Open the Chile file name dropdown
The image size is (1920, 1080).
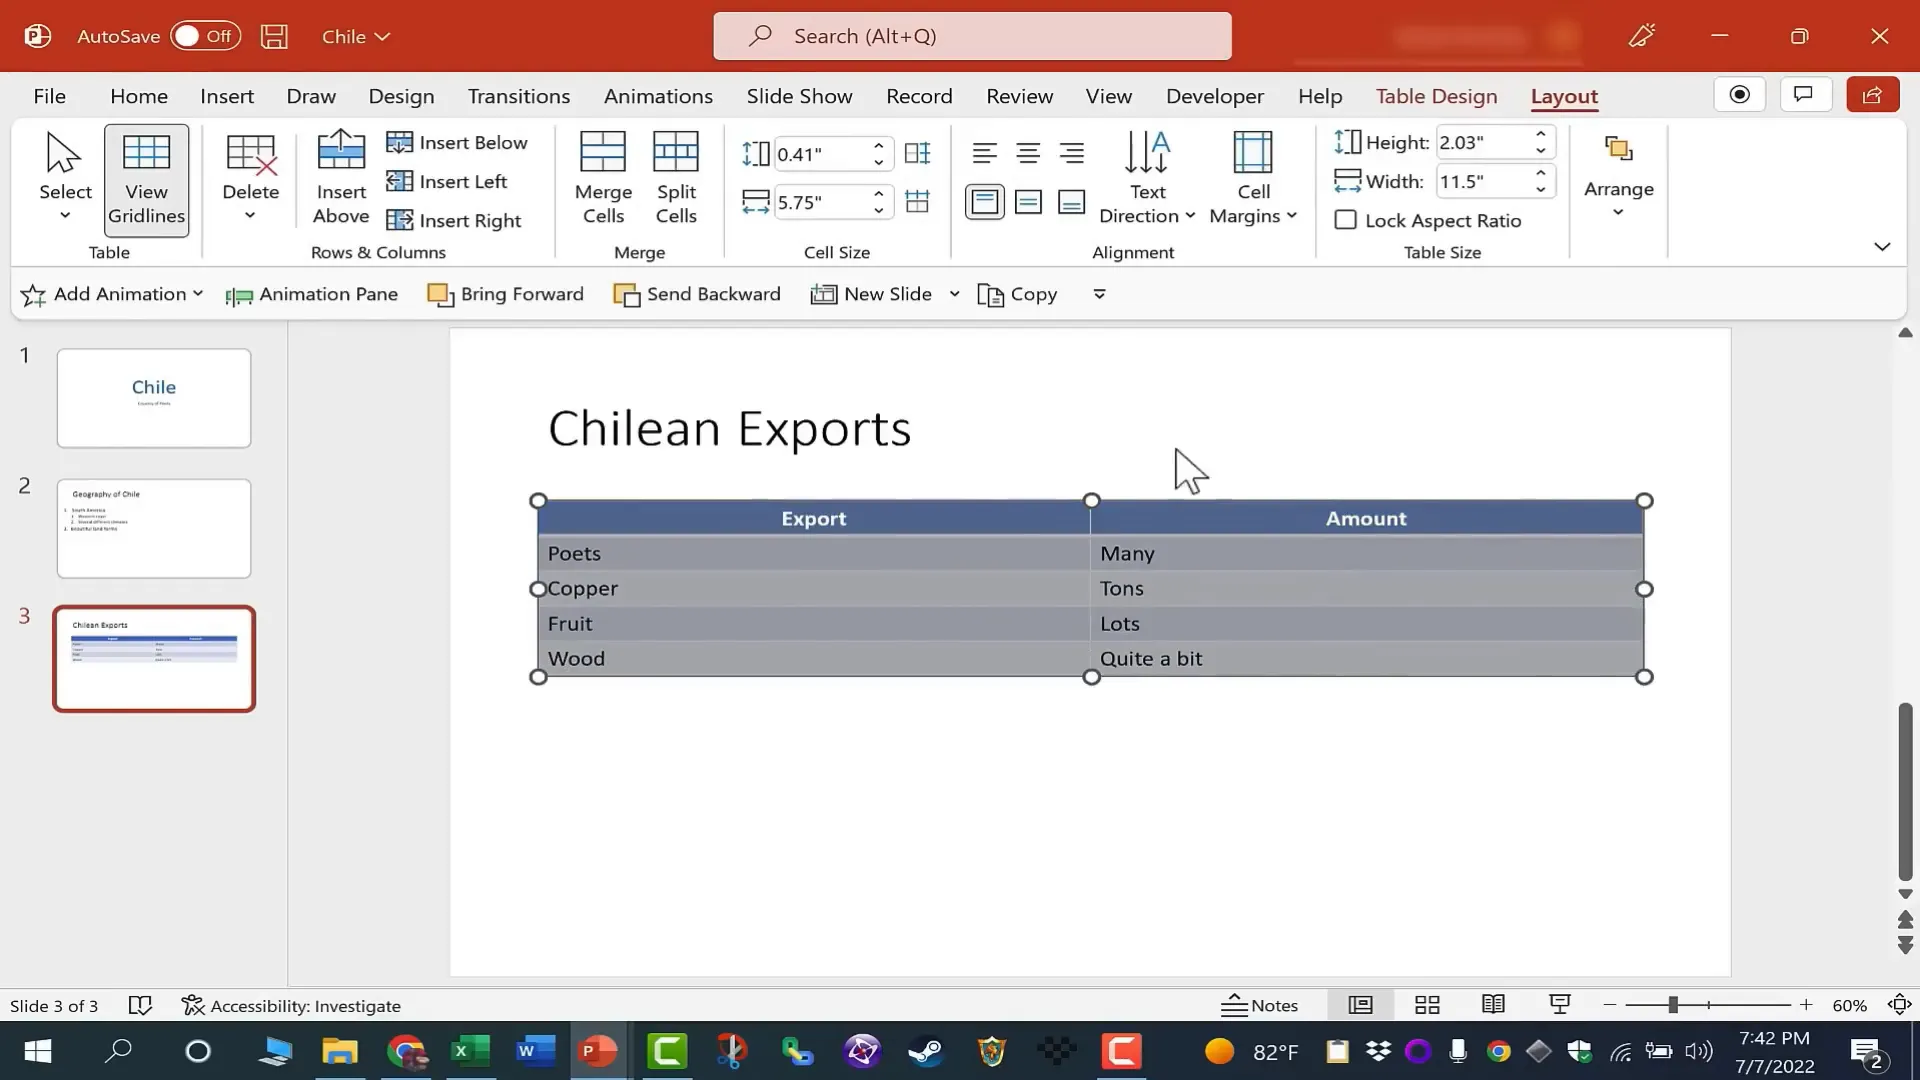(x=355, y=36)
